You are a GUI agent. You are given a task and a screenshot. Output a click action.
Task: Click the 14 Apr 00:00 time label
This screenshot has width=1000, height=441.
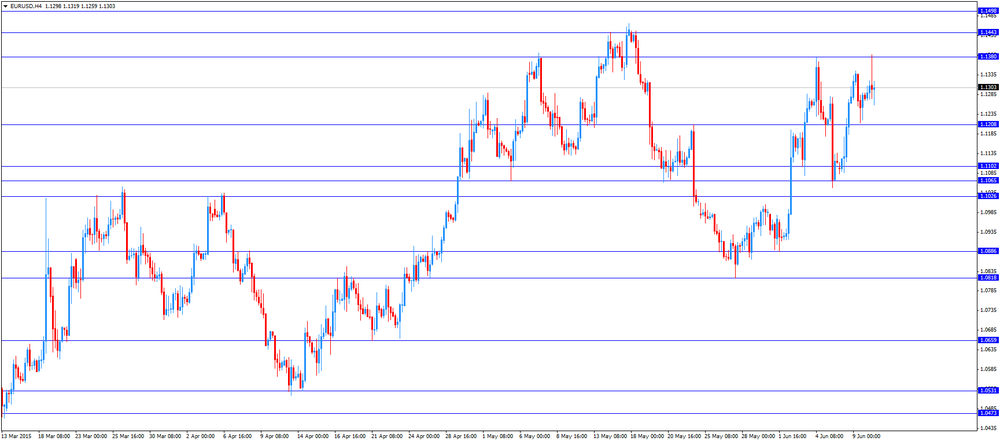[x=313, y=436]
